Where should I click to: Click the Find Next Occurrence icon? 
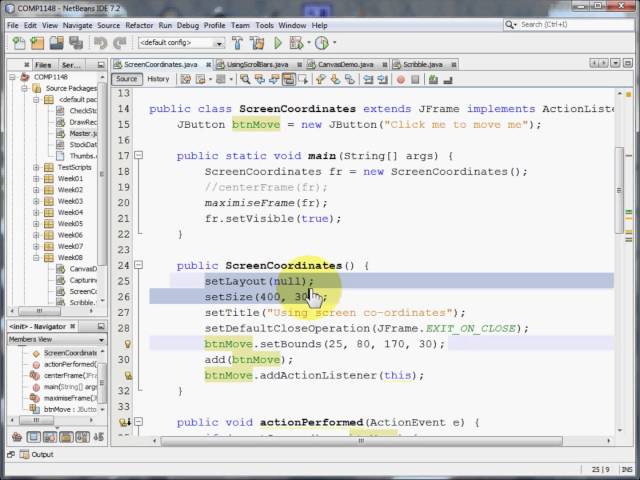(274, 79)
